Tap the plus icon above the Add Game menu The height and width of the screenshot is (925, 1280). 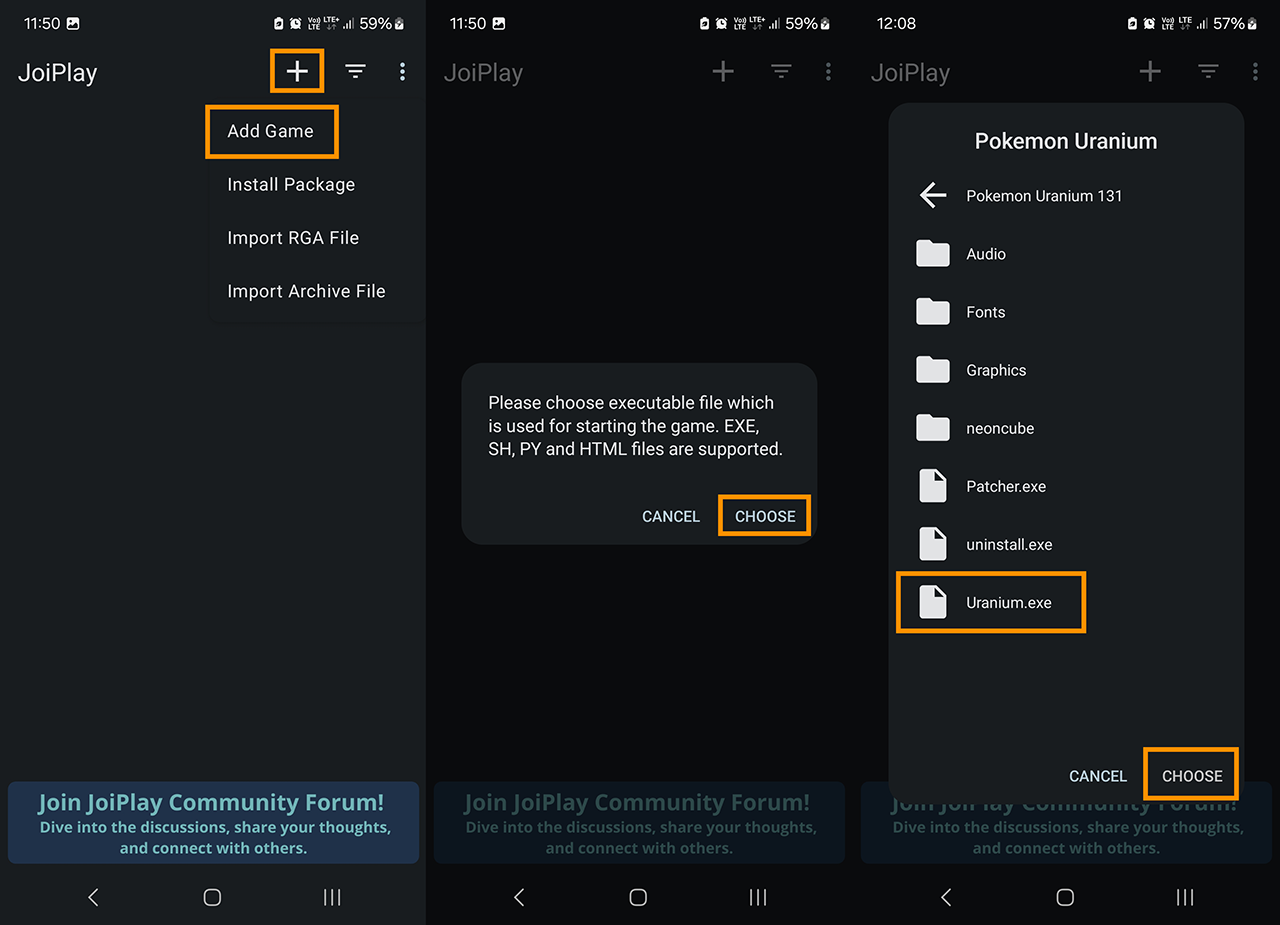pyautogui.click(x=297, y=71)
